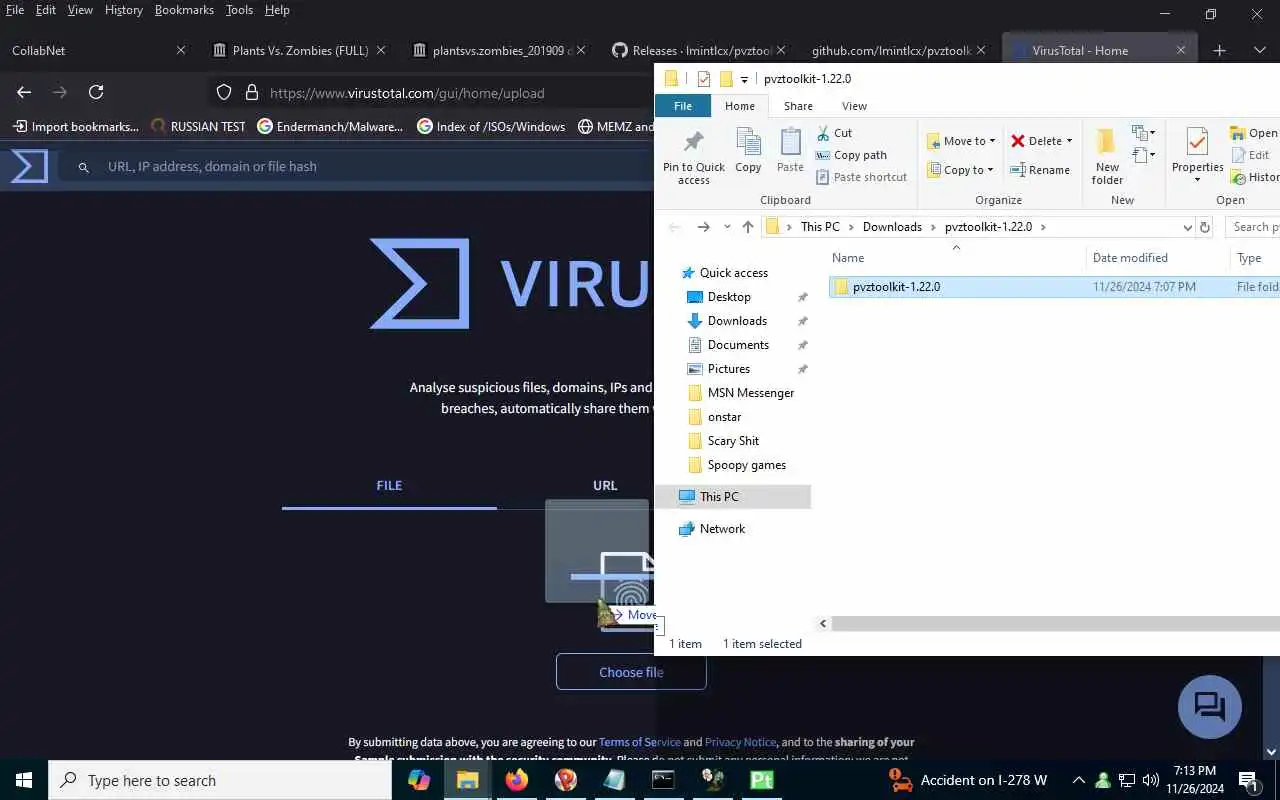The image size is (1280, 800).
Task: Select This PC in navigation pane
Action: tap(719, 497)
